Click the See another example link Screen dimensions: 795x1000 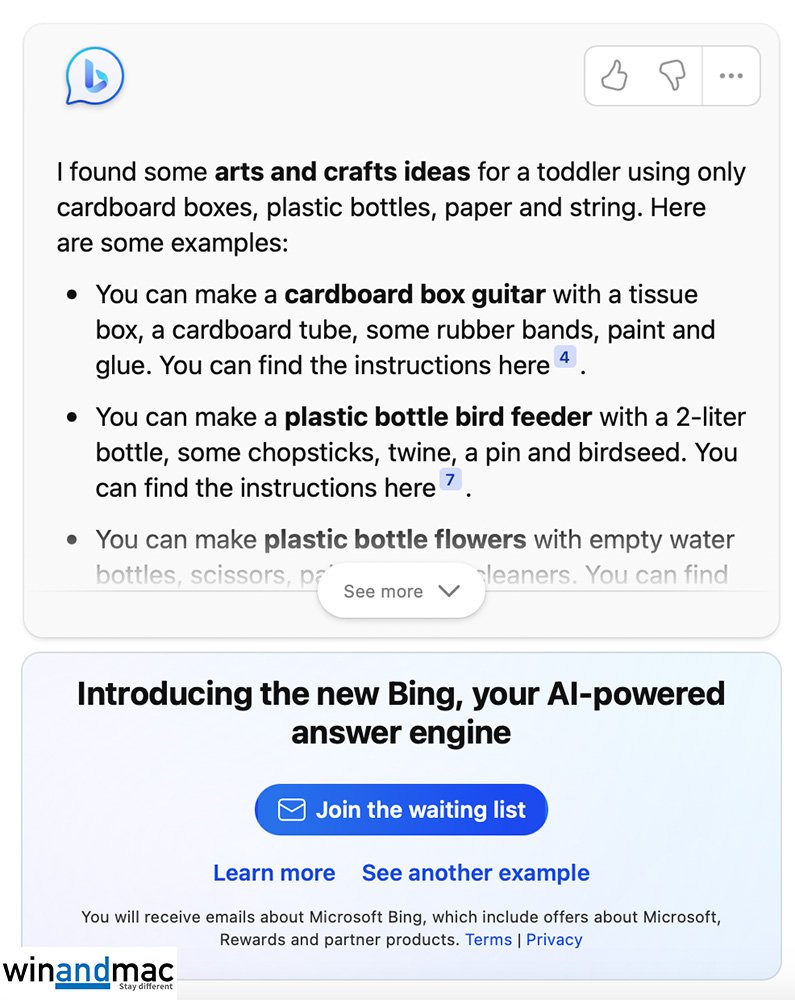pyautogui.click(x=475, y=873)
